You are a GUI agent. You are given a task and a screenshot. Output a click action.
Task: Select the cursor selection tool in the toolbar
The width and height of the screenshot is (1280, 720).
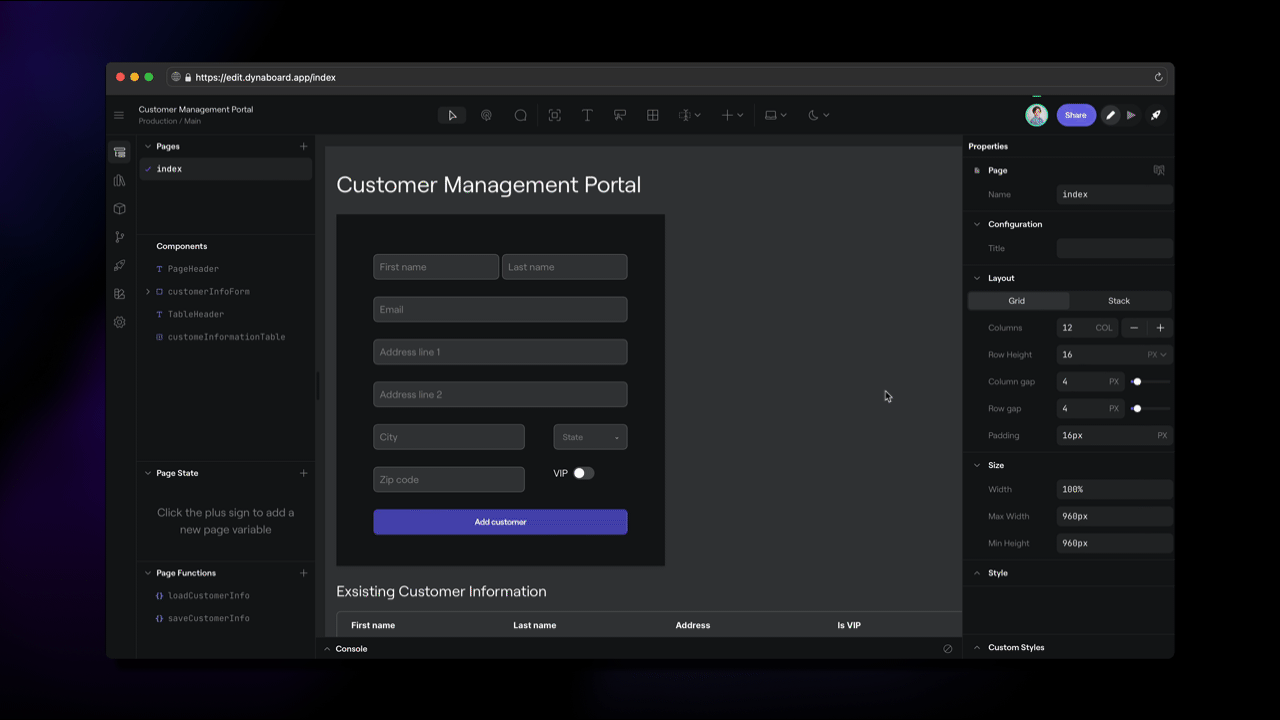[x=452, y=115]
